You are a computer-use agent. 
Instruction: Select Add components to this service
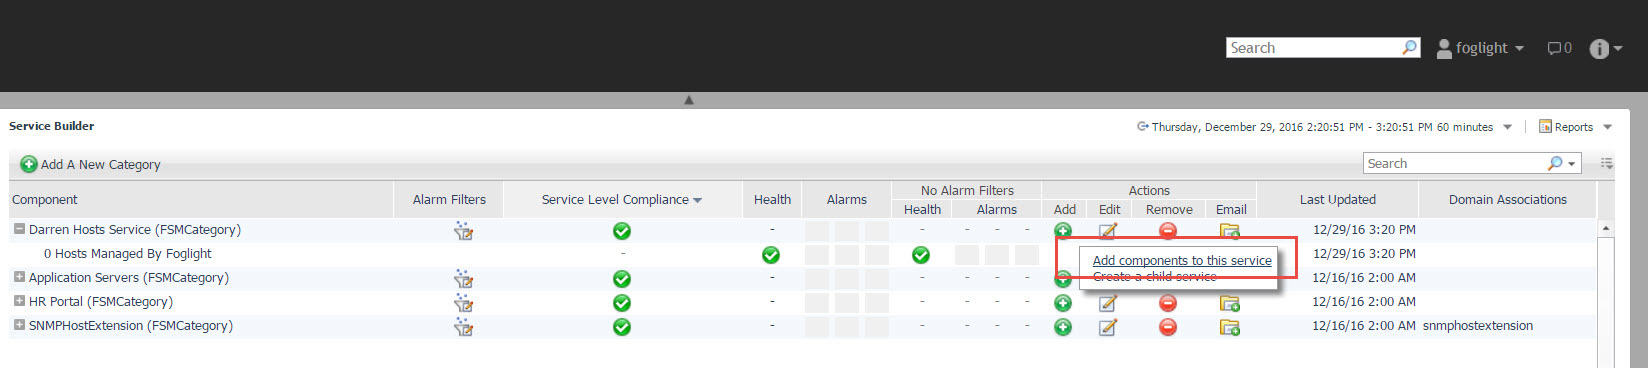tap(1182, 260)
